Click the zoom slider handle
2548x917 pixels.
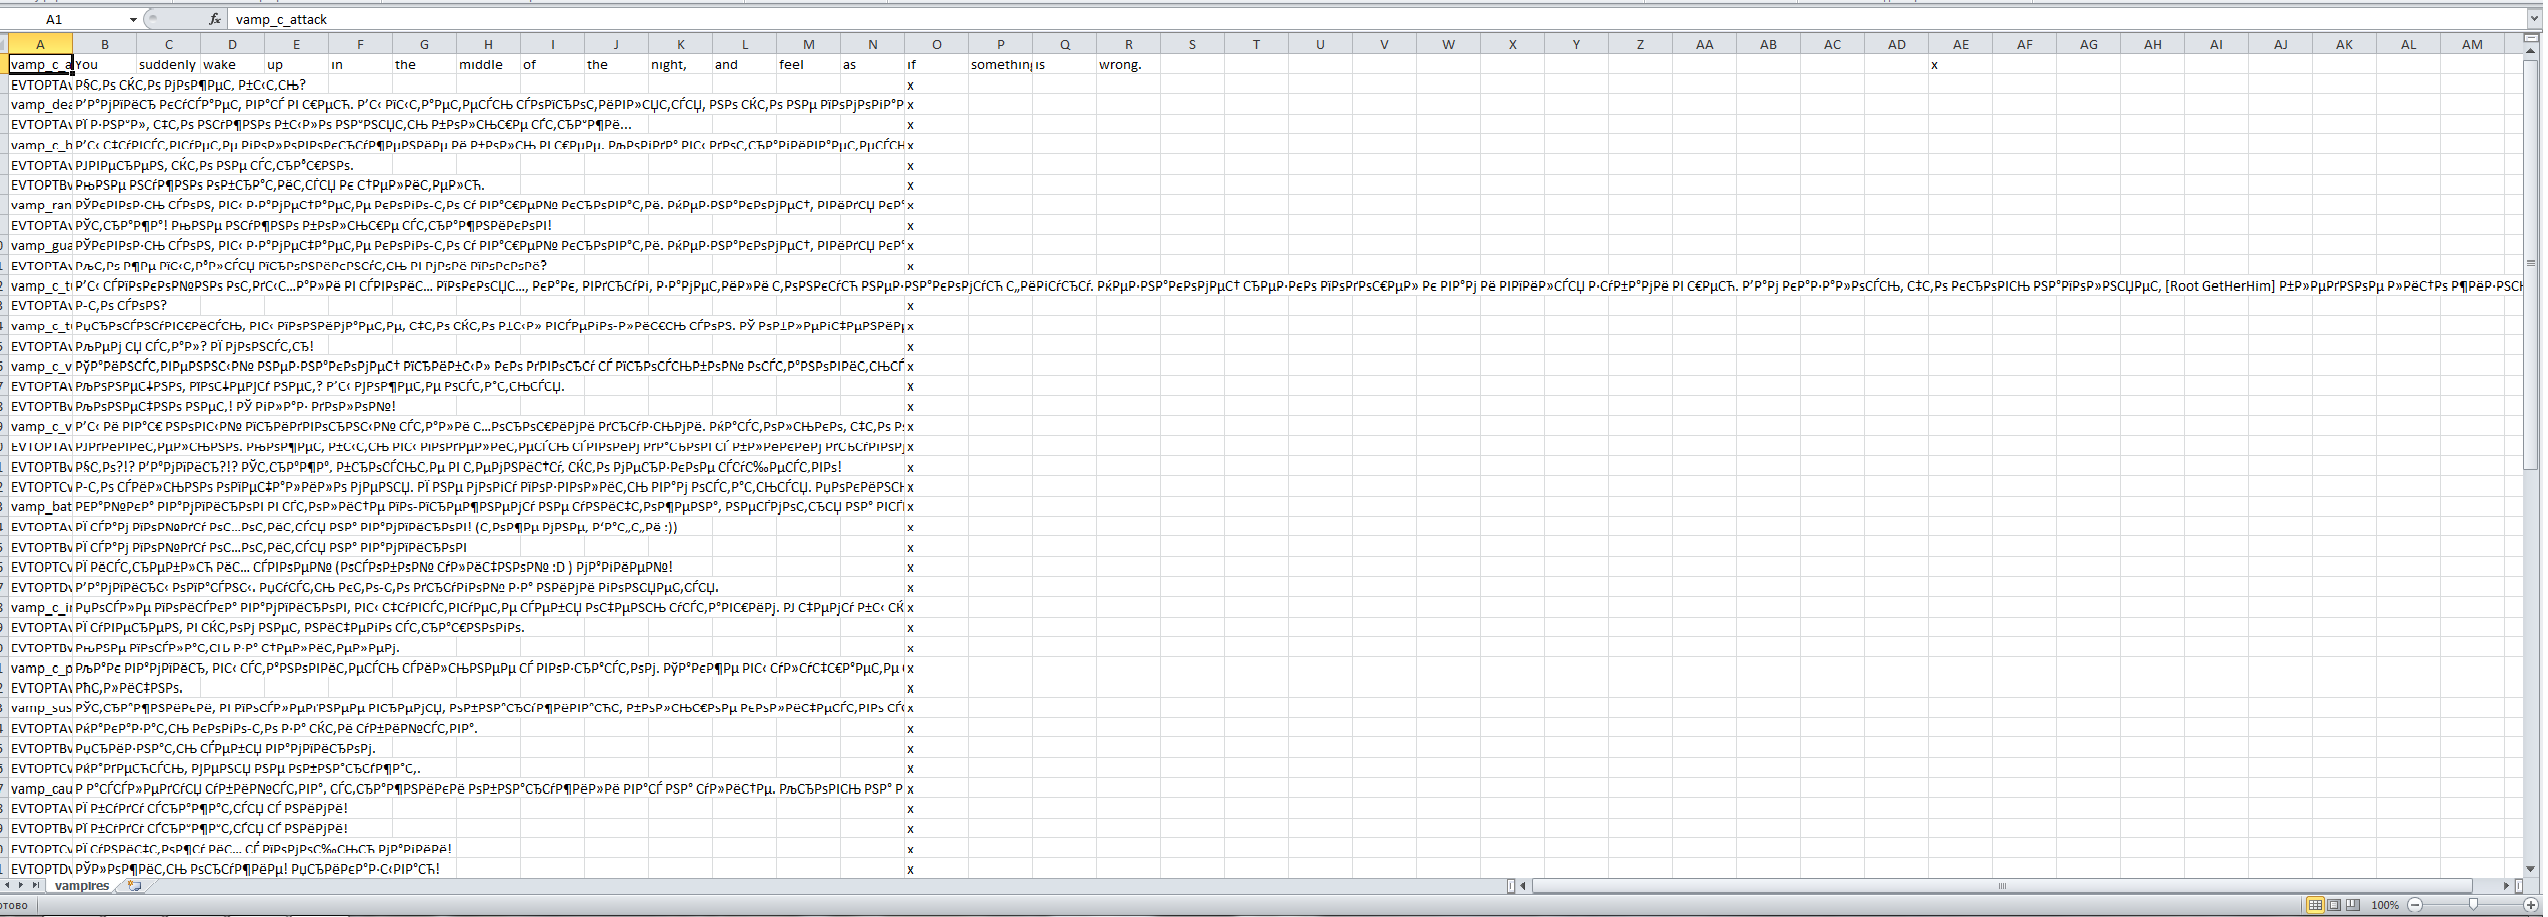tap(2473, 905)
